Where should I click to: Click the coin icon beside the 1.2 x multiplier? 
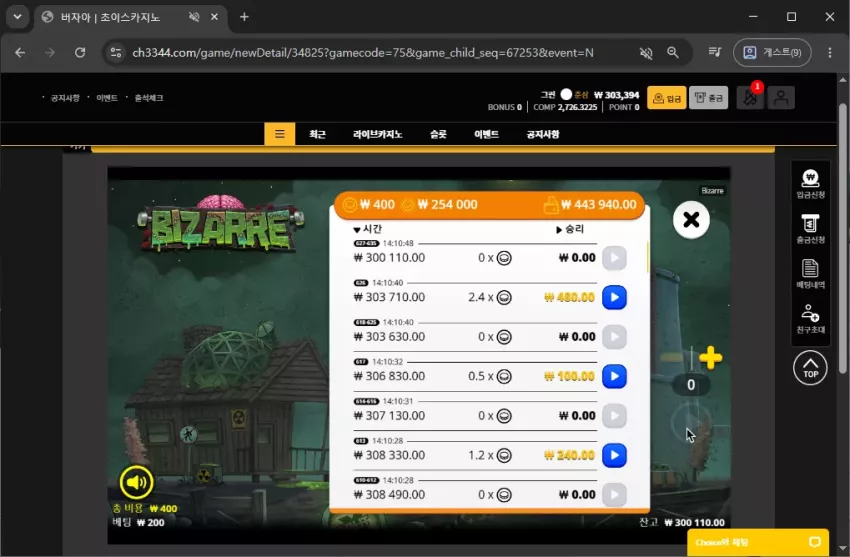(x=504, y=456)
